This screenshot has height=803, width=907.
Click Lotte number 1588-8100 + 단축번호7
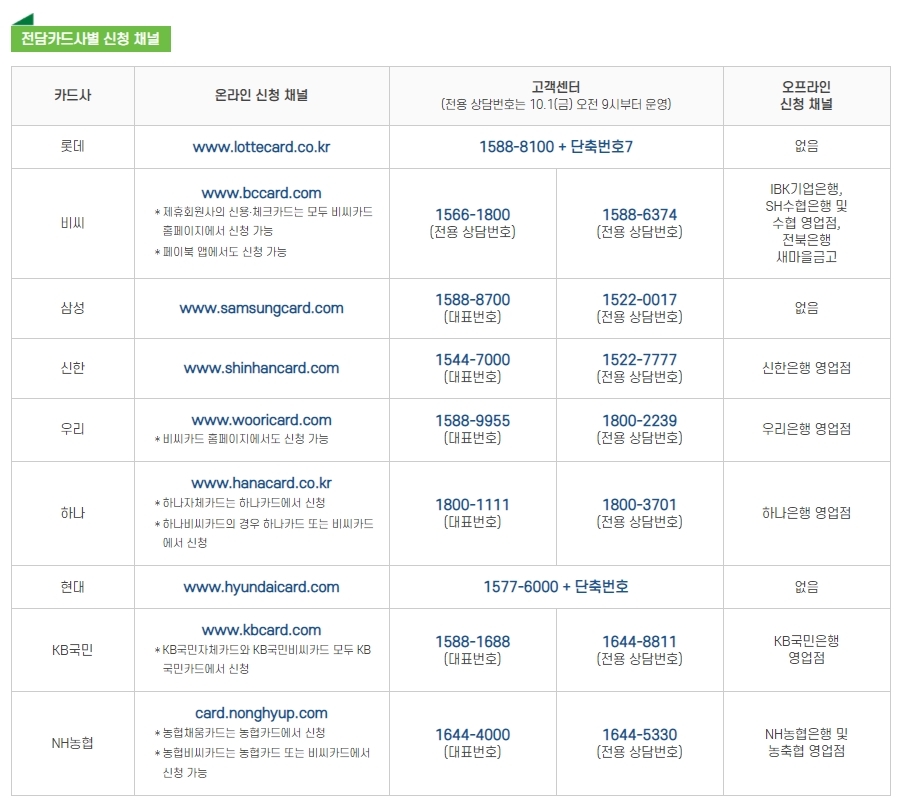pos(556,147)
